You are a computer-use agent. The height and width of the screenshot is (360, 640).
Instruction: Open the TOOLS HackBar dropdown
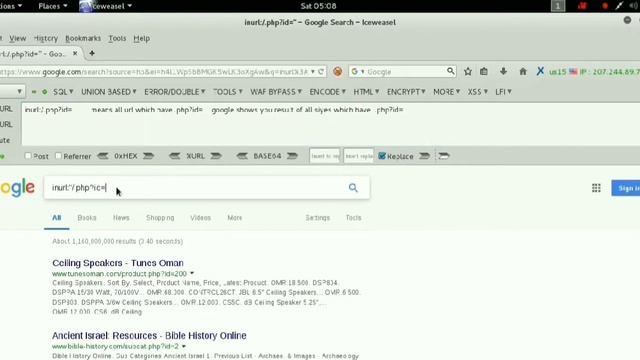(228, 92)
